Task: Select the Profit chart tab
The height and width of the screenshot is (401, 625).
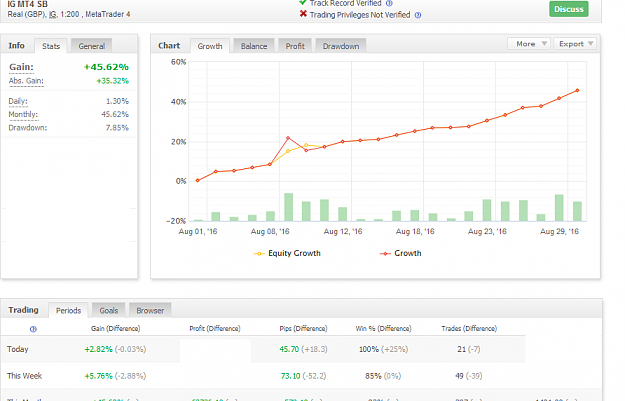Action: 295,46
